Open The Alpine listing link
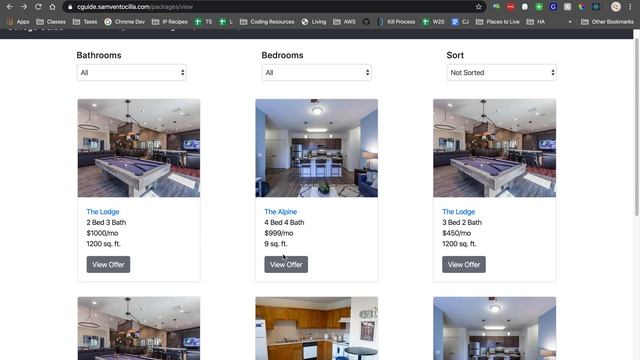Screen dimensions: 640x360 [281, 211]
